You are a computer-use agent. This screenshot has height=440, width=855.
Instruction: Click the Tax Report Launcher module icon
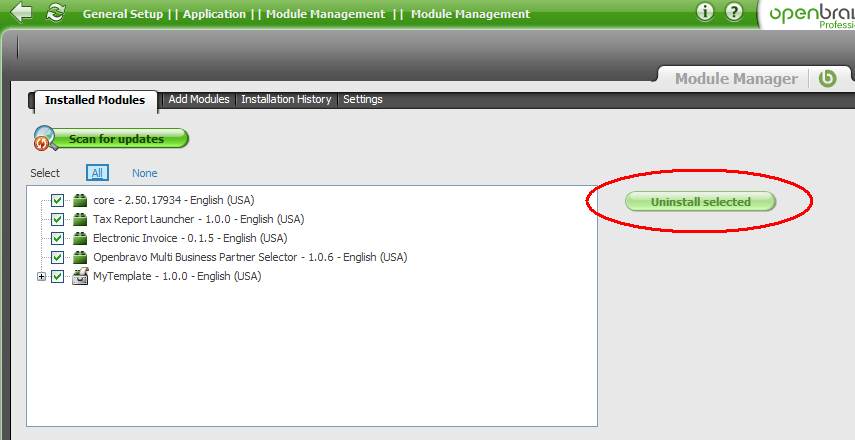pyautogui.click(x=80, y=219)
